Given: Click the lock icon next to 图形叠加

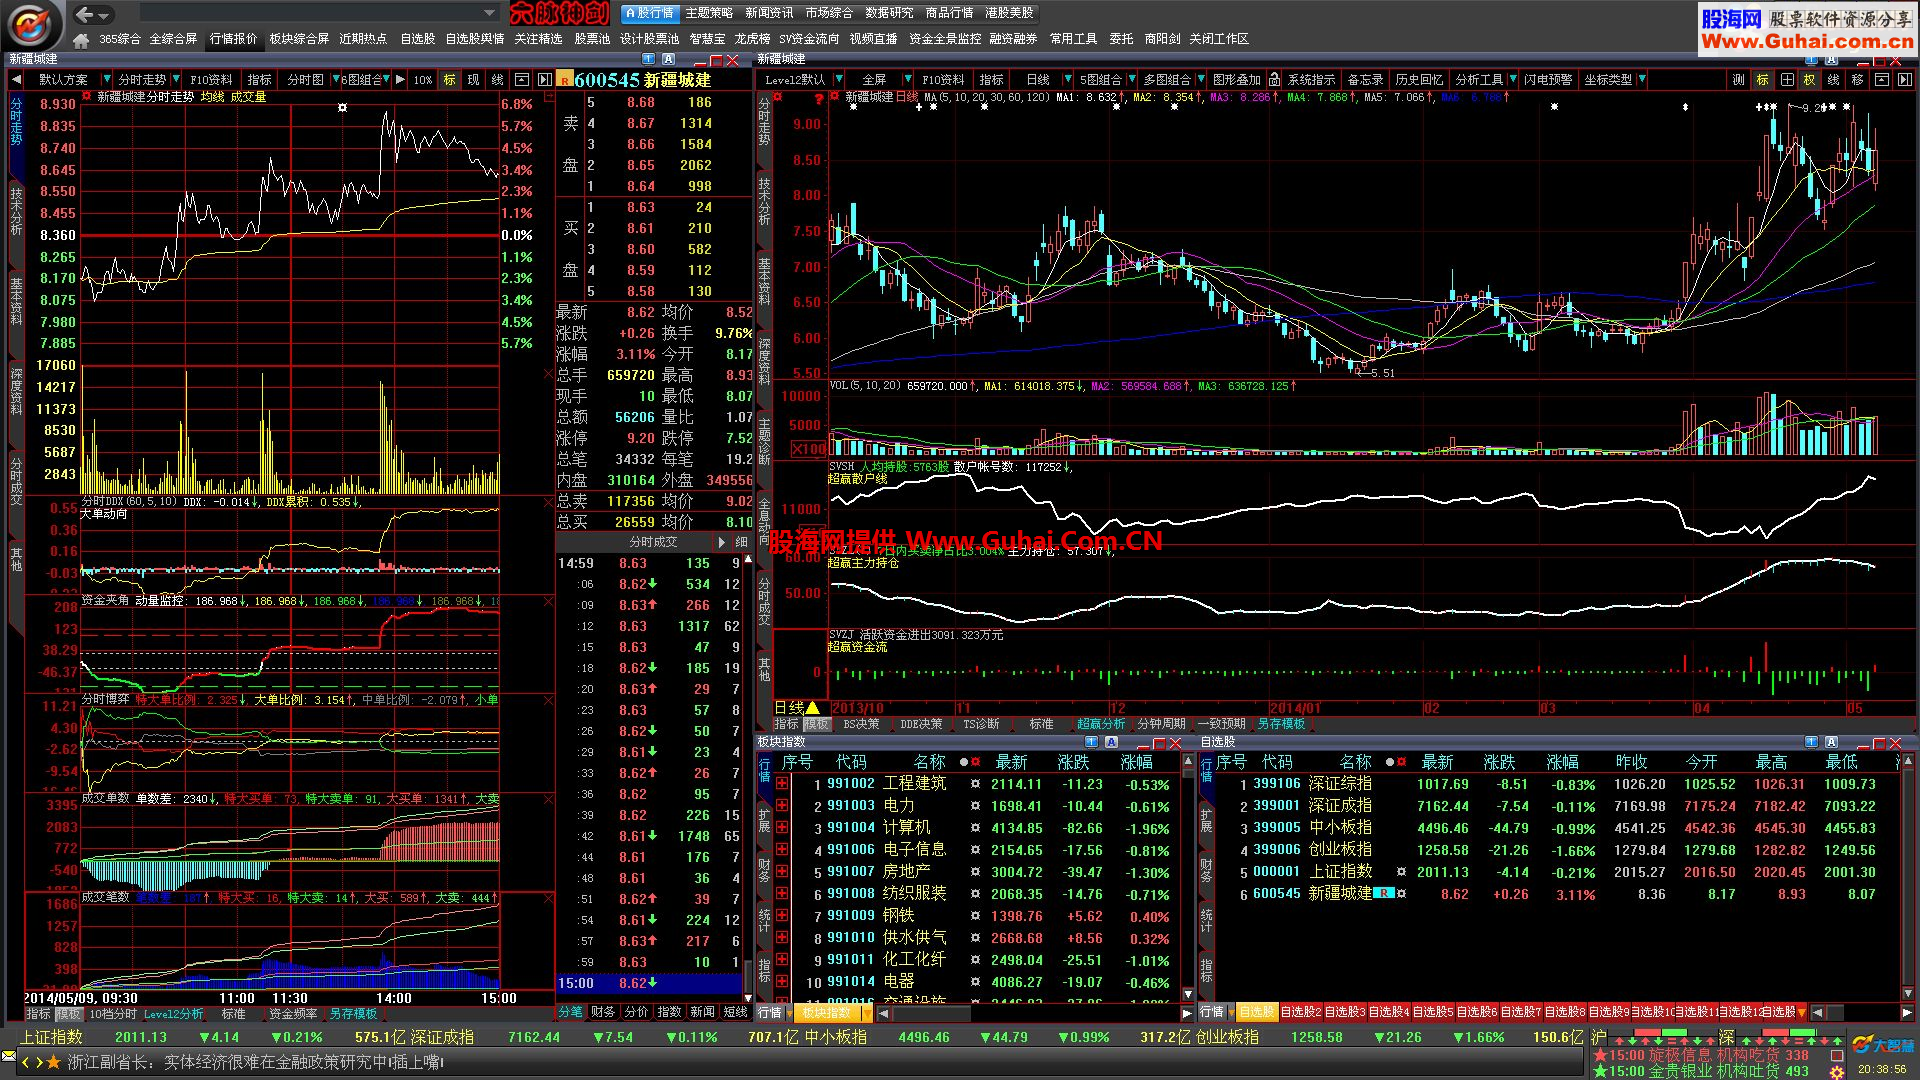Looking at the screenshot, I should [x=1274, y=79].
